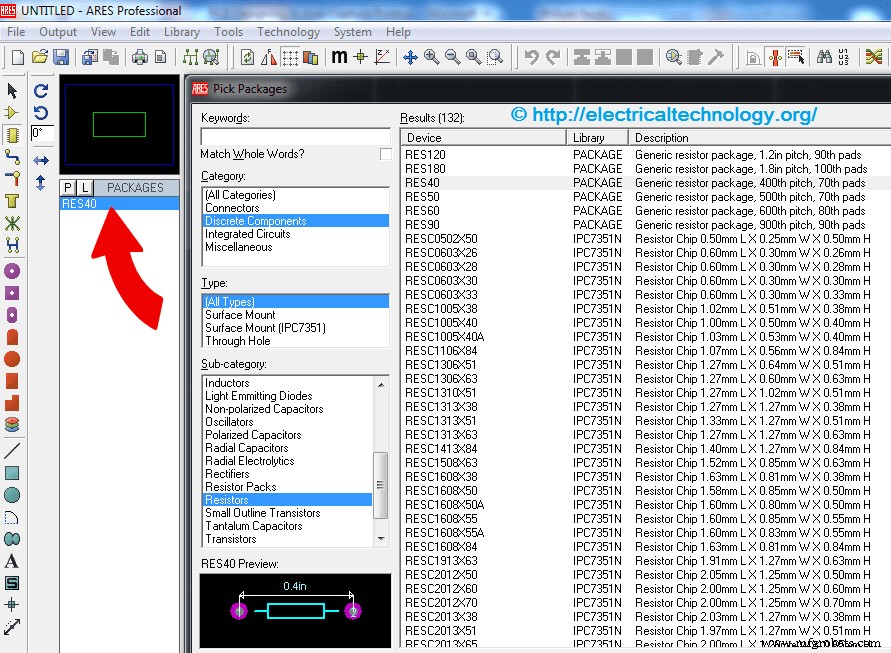
Task: Toggle the grid display icon
Action: [x=289, y=57]
